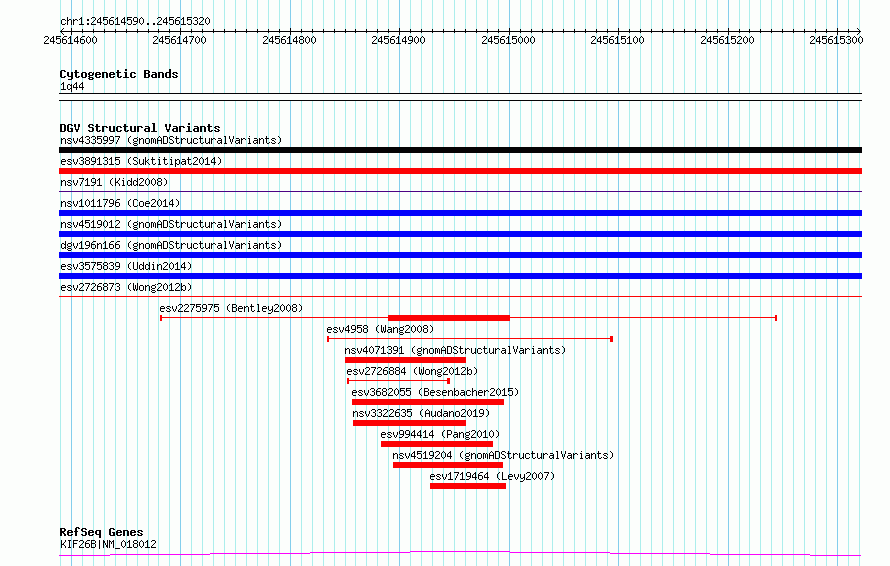Click the nsv4519204 red variant bar
This screenshot has width=890, height=566.
448,466
